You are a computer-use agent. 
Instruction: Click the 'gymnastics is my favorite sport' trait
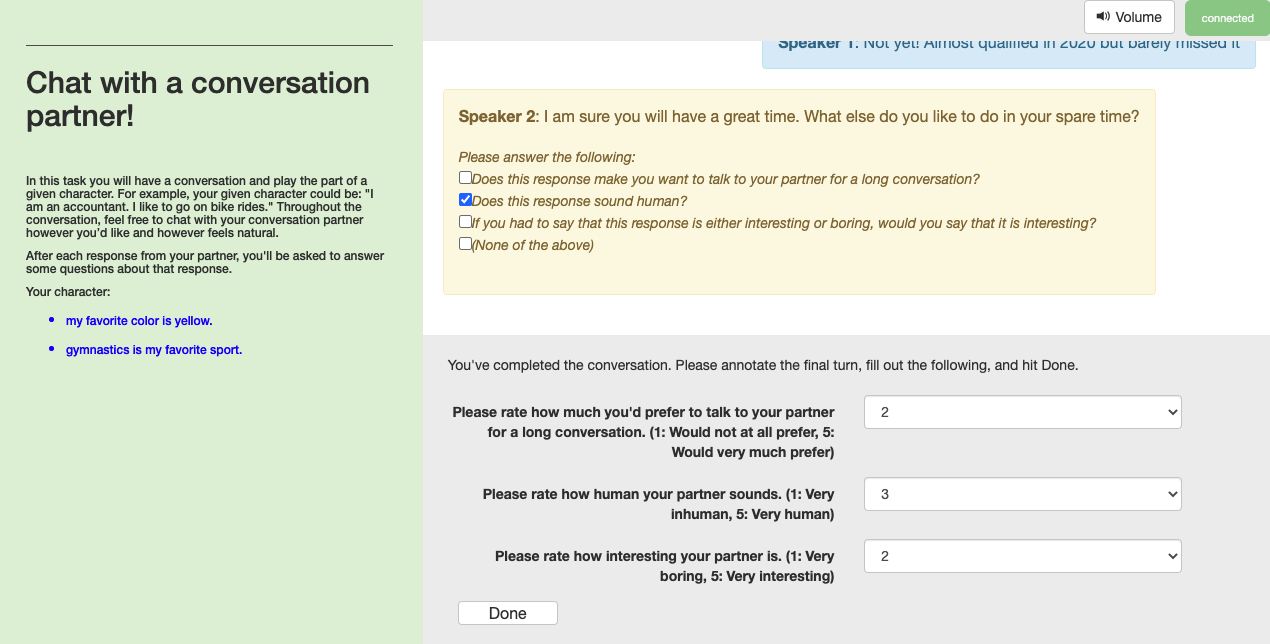coord(154,350)
